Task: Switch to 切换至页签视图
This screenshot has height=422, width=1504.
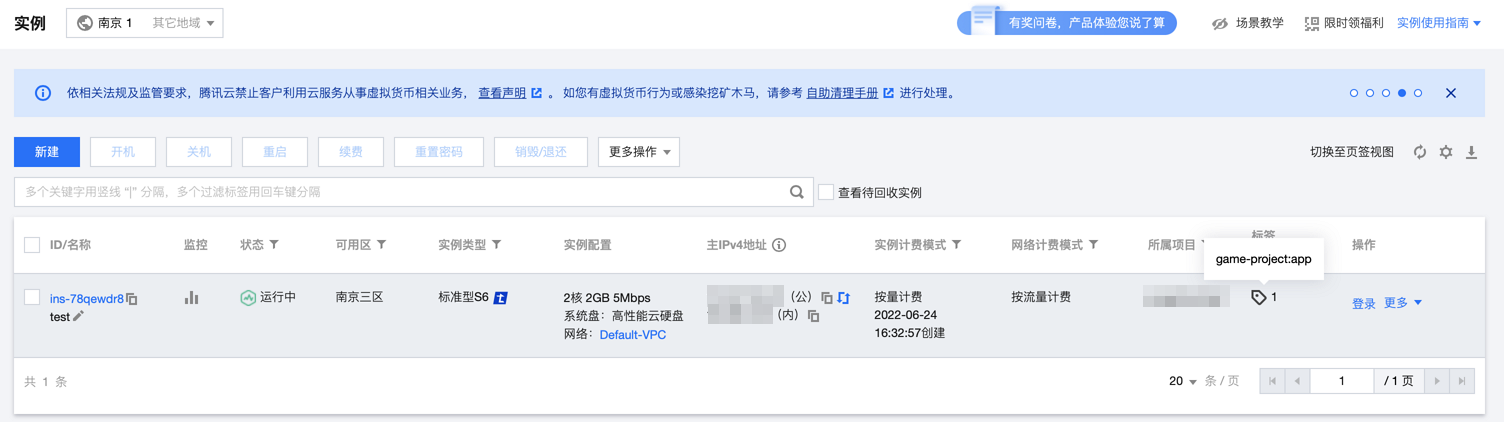Action: click(x=1351, y=152)
